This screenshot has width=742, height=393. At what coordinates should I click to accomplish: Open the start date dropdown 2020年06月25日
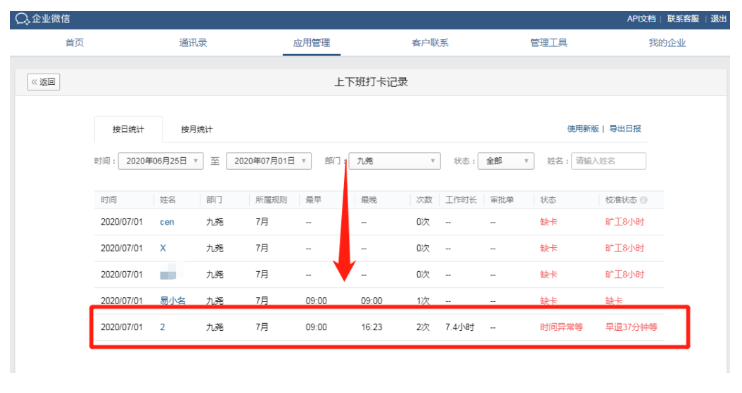click(161, 161)
